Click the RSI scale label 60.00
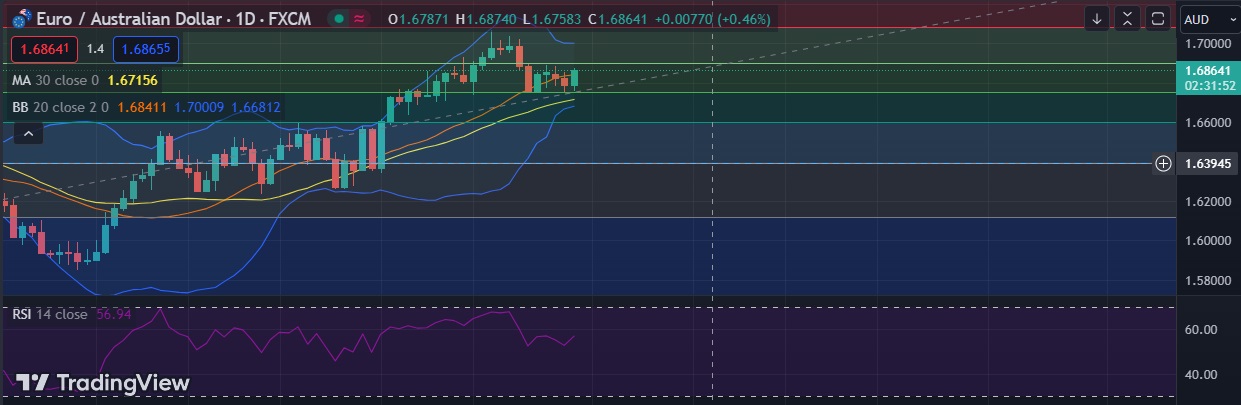Image resolution: width=1241 pixels, height=405 pixels. coord(1201,330)
